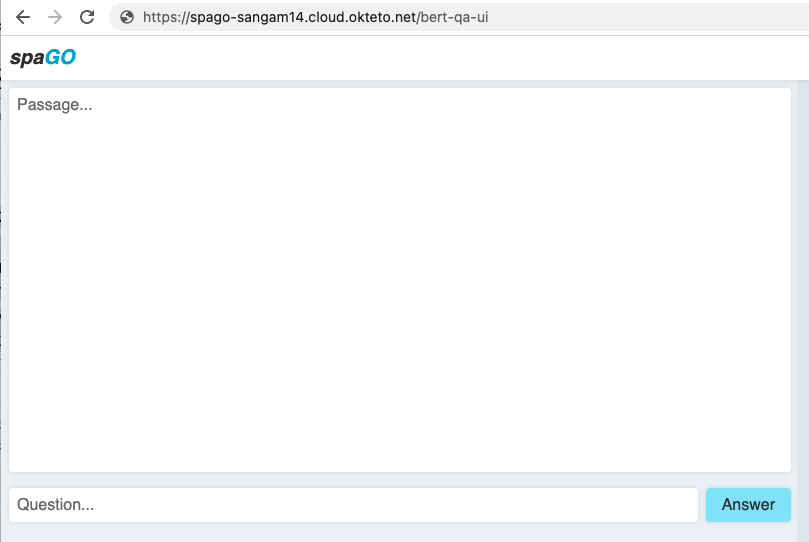
Task: Focus the Passage text area
Action: (x=400, y=280)
